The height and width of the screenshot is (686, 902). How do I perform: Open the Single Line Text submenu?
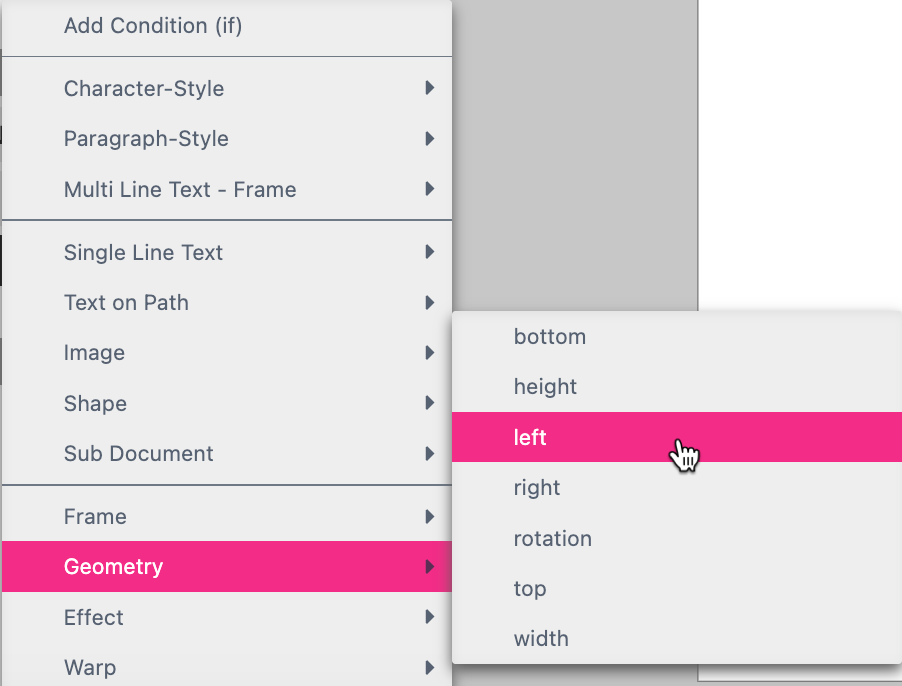point(227,252)
